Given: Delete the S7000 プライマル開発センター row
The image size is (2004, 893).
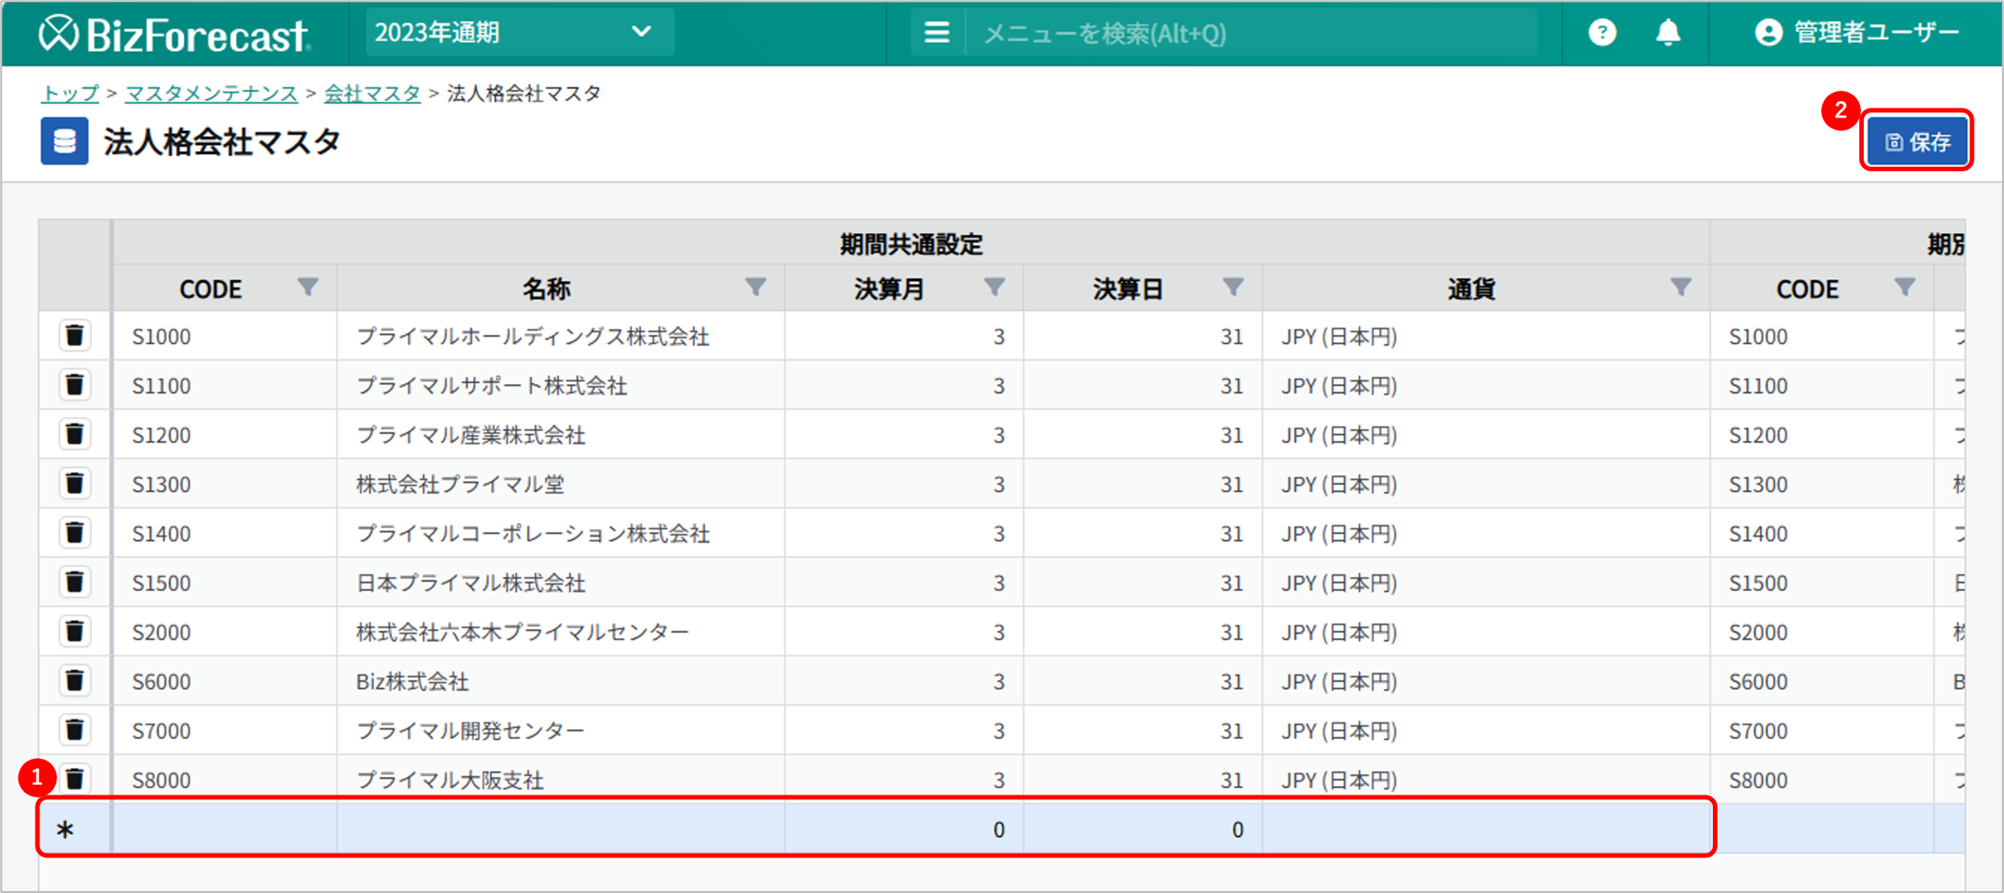Looking at the screenshot, I should point(74,729).
